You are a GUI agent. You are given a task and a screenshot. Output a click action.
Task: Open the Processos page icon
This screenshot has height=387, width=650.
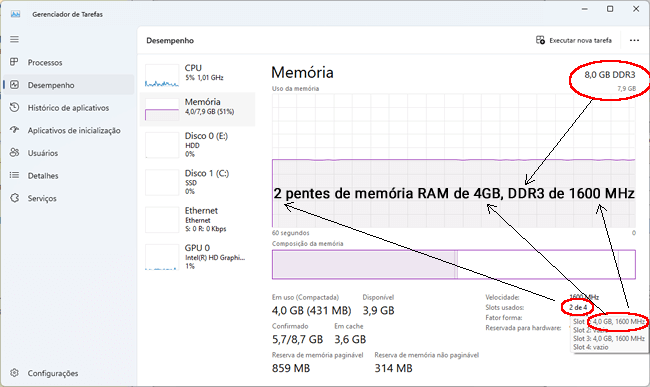point(15,62)
